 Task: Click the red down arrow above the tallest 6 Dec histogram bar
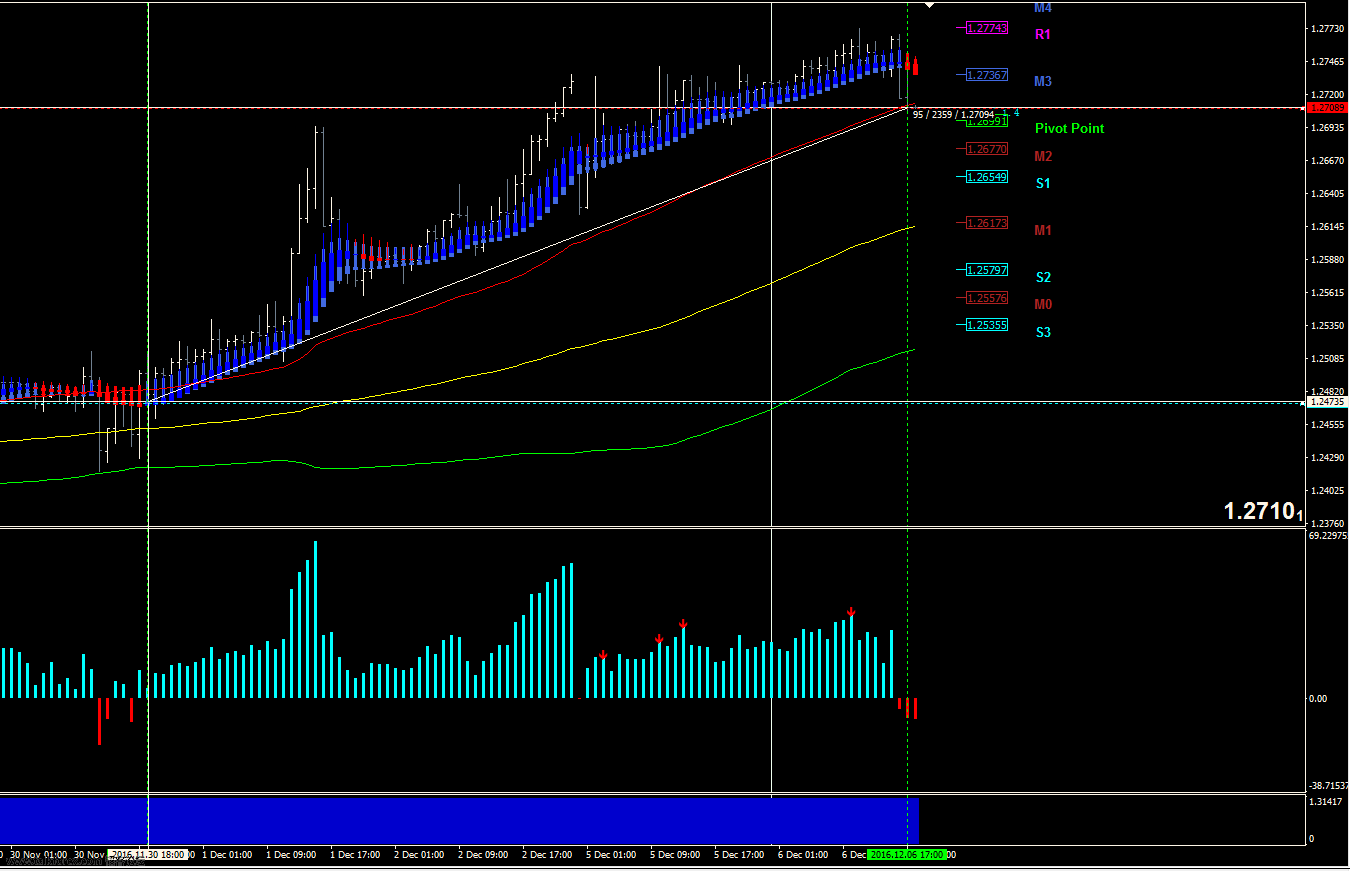click(851, 612)
